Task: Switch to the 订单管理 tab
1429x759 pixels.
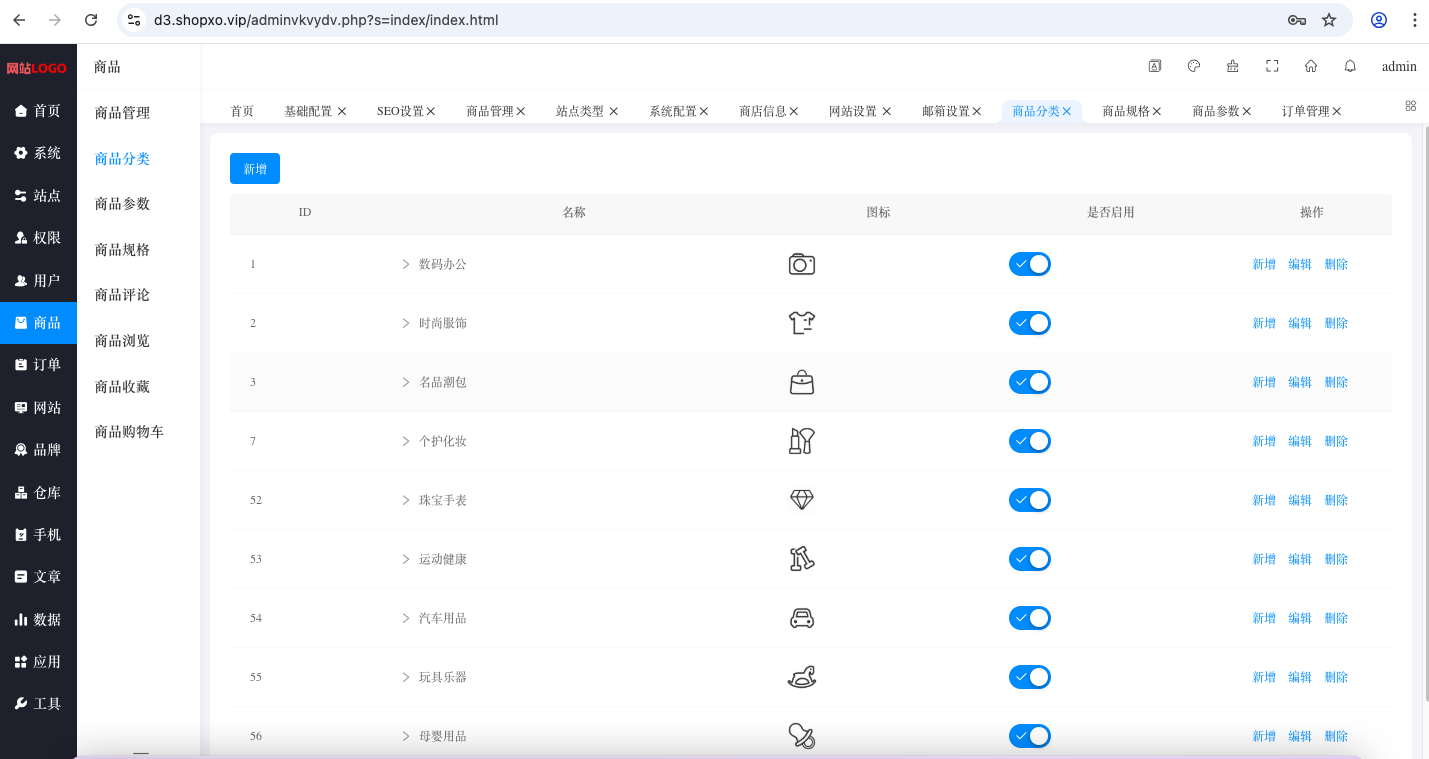Action: [x=1305, y=111]
